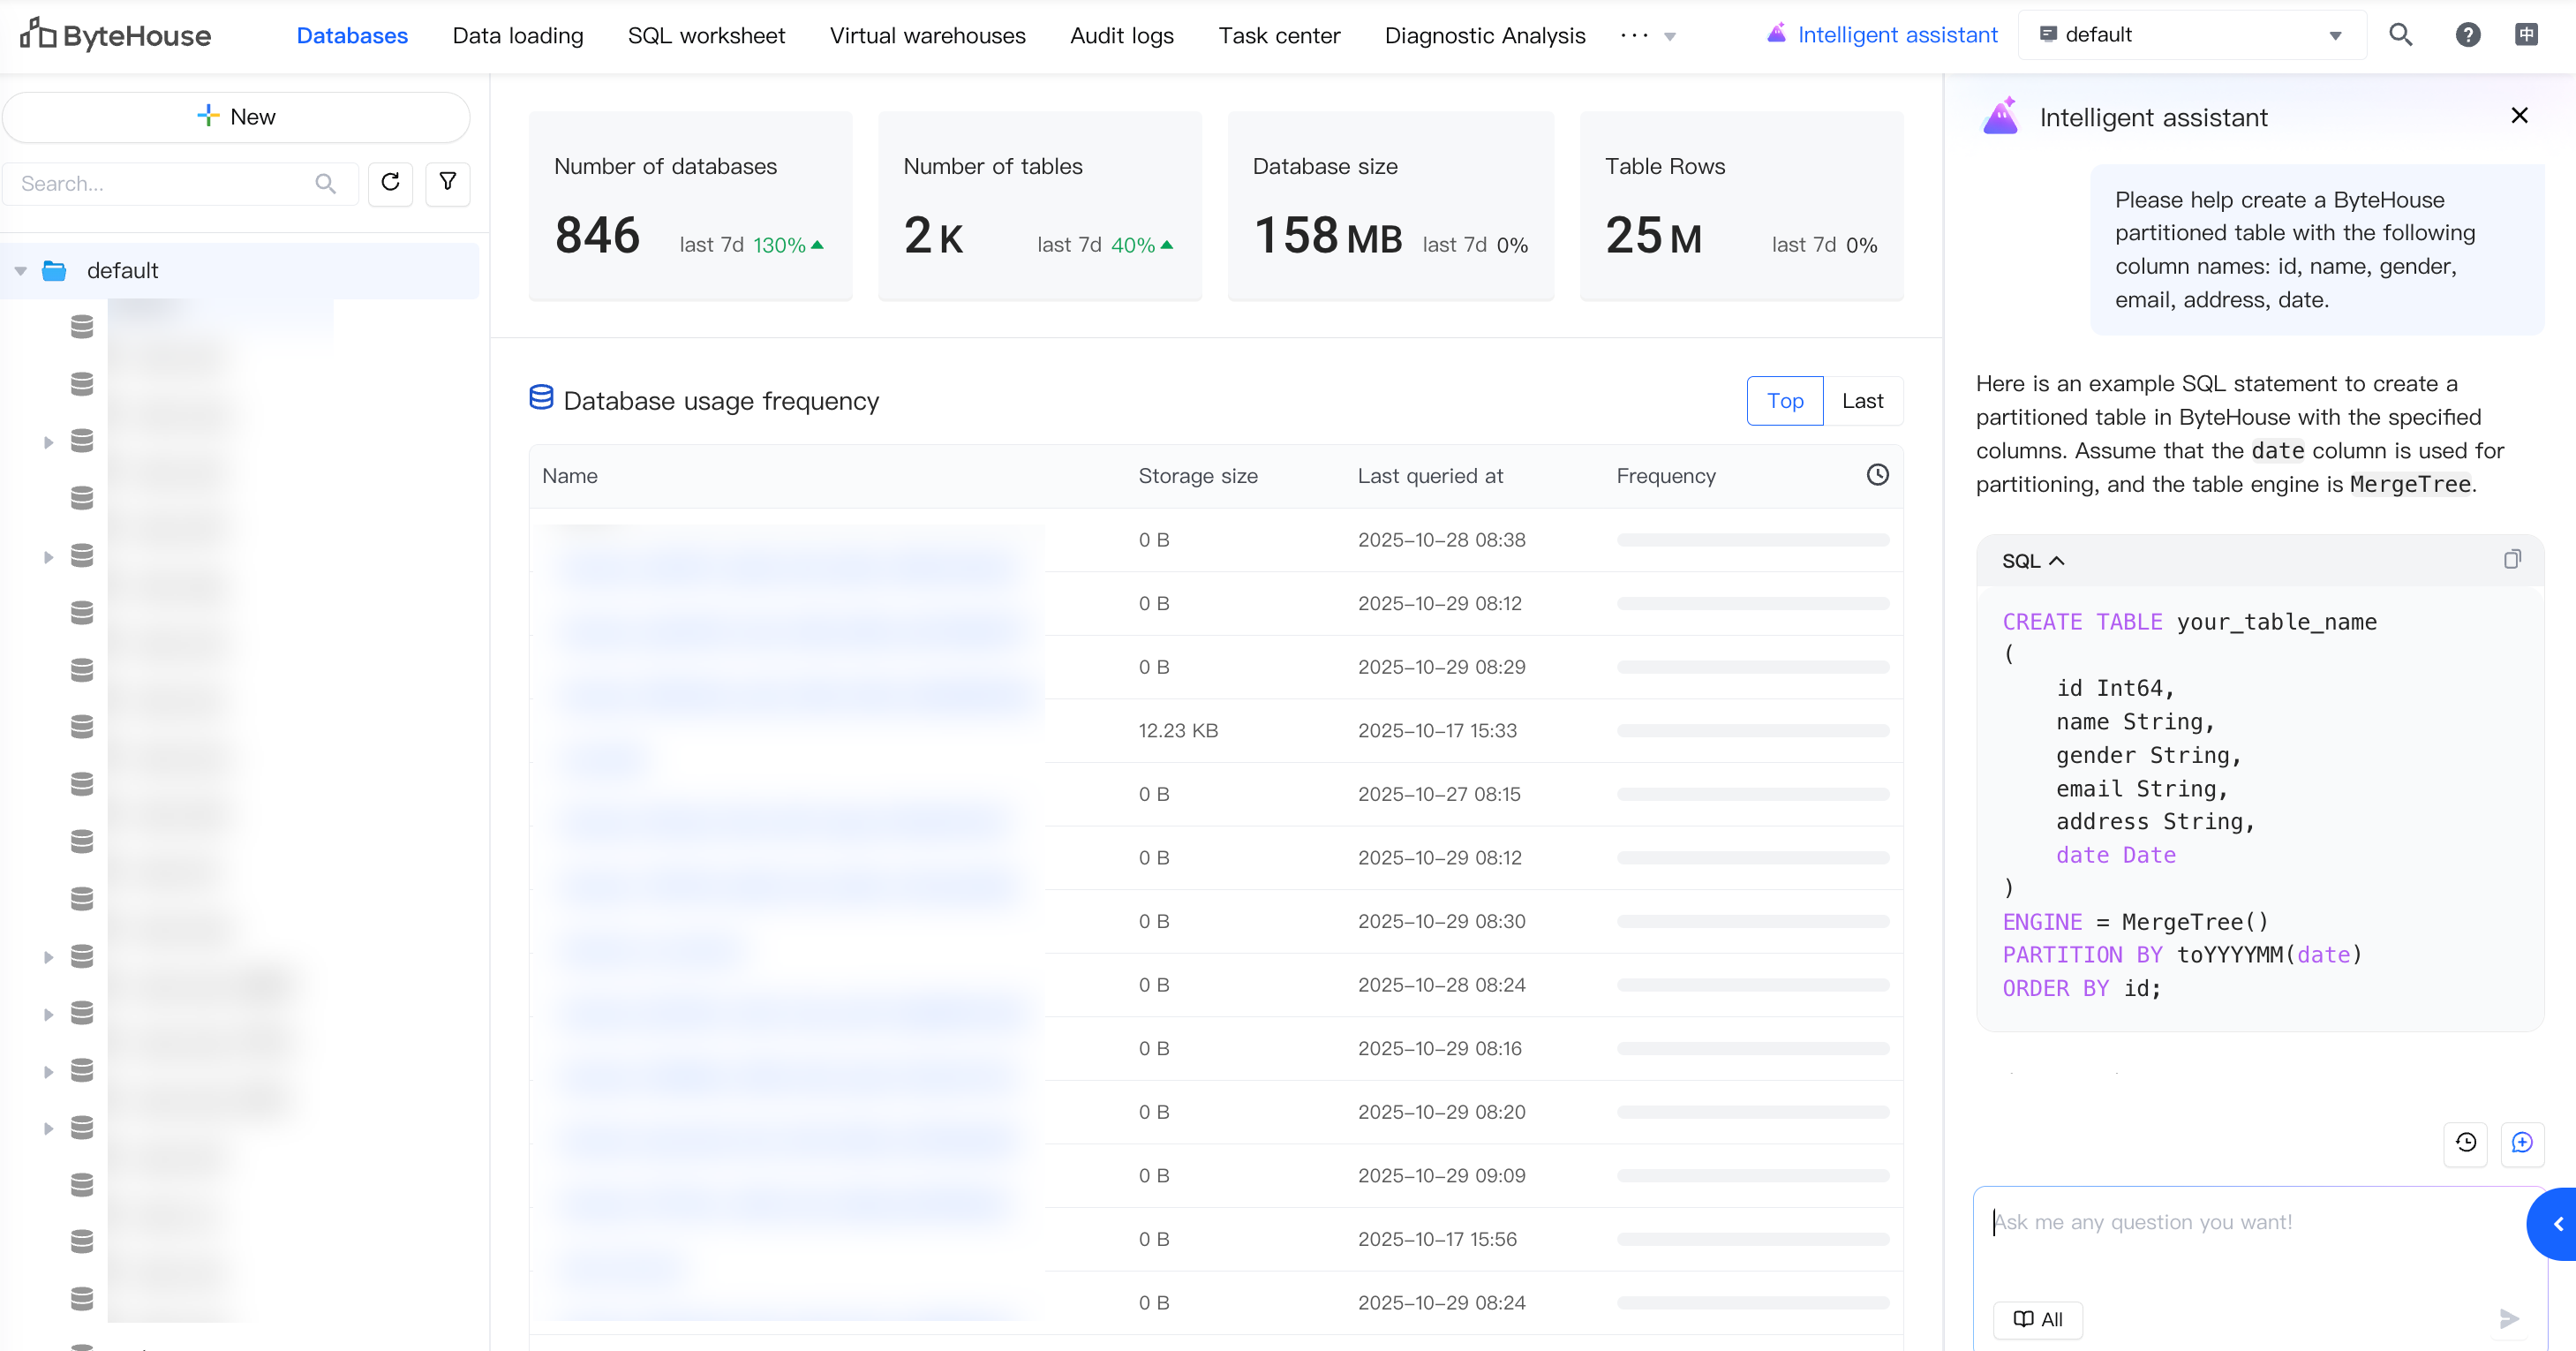Copy the SQL code block
The image size is (2576, 1351).
coord(2511,560)
